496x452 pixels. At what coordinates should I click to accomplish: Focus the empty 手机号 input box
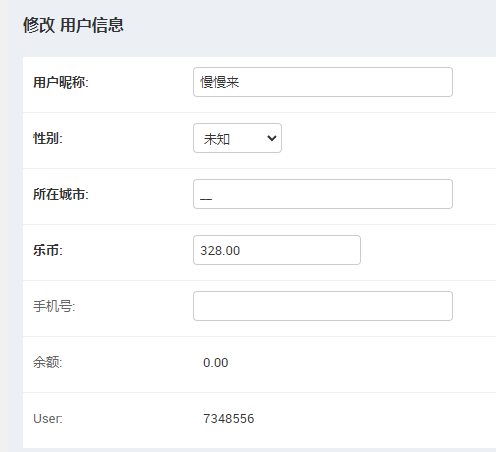coord(323,306)
